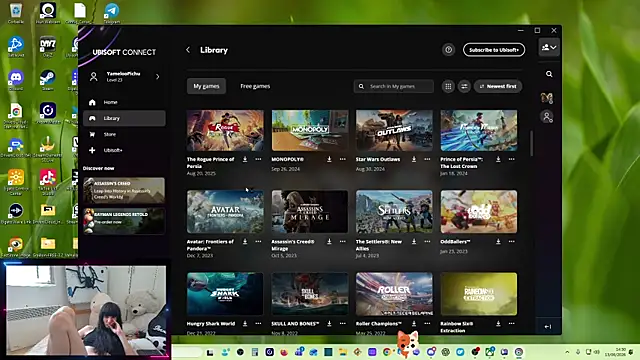
Task: Open more options for SKULL AND BONES
Action: [x=342, y=324]
